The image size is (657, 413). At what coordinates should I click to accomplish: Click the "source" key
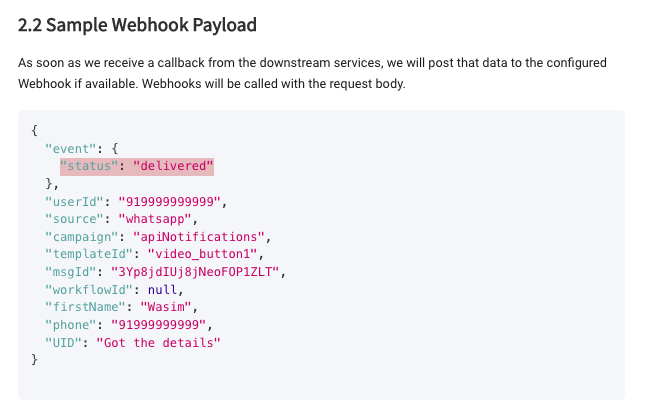74,219
